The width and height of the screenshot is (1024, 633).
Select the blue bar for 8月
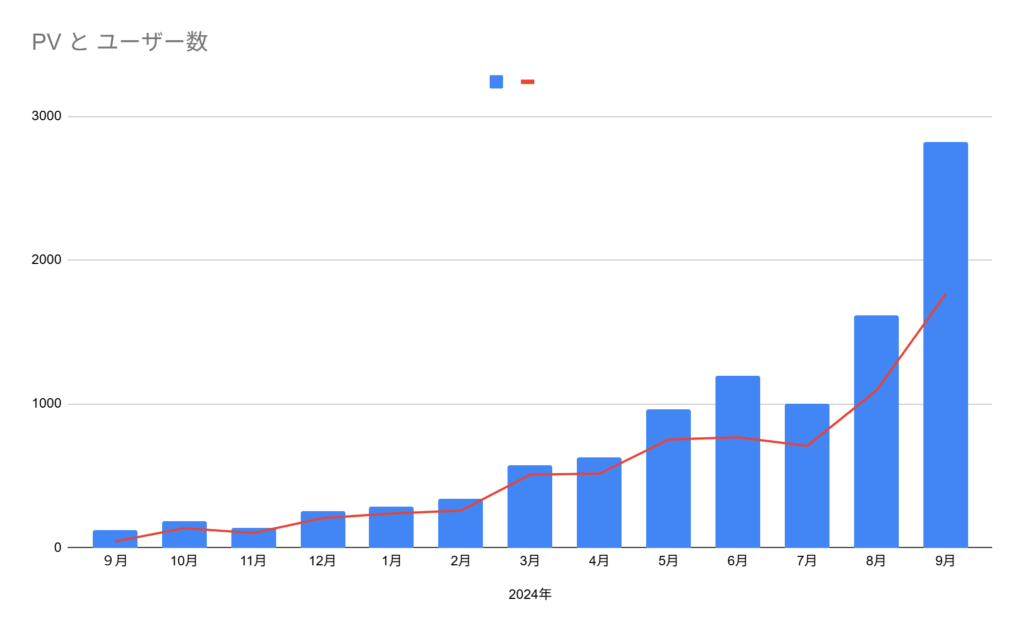(x=876, y=432)
